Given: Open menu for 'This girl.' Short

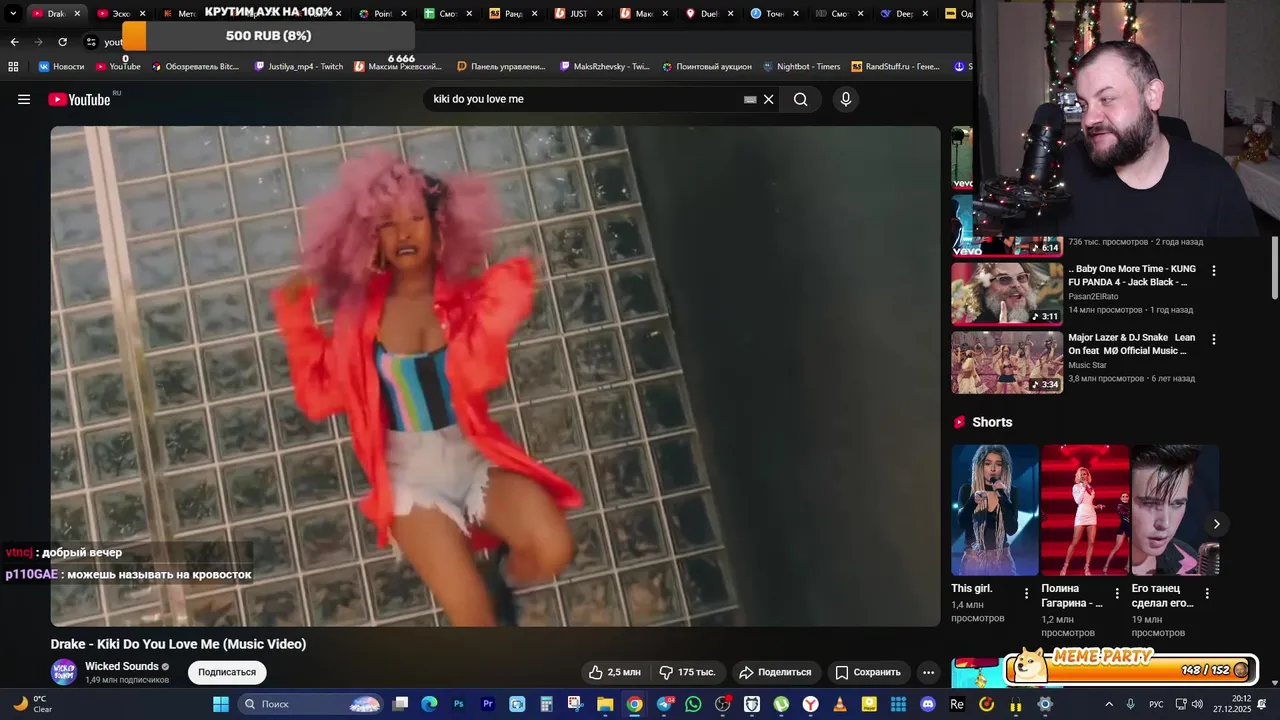Looking at the screenshot, I should tap(1026, 593).
